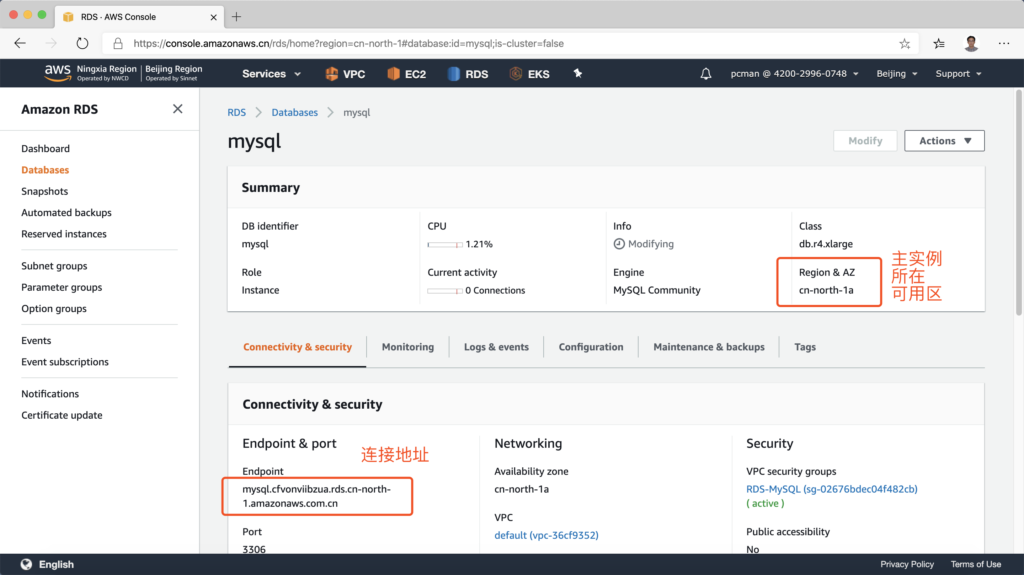The image size is (1024, 575).
Task: Click the default VPC link
Action: [x=546, y=535]
